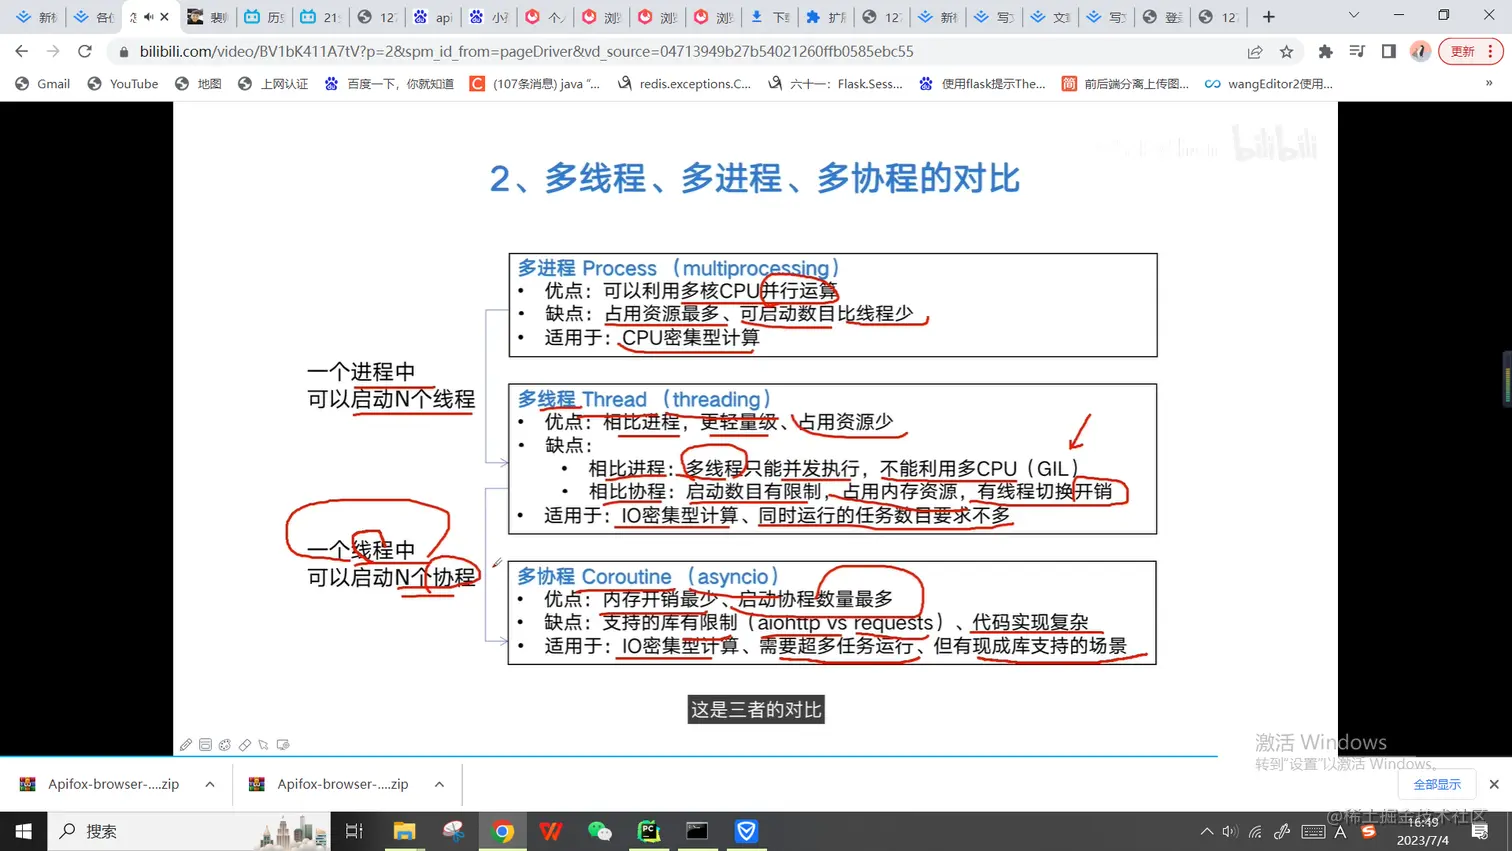Reload the bilibili video page
1512x851 pixels.
tap(85, 51)
